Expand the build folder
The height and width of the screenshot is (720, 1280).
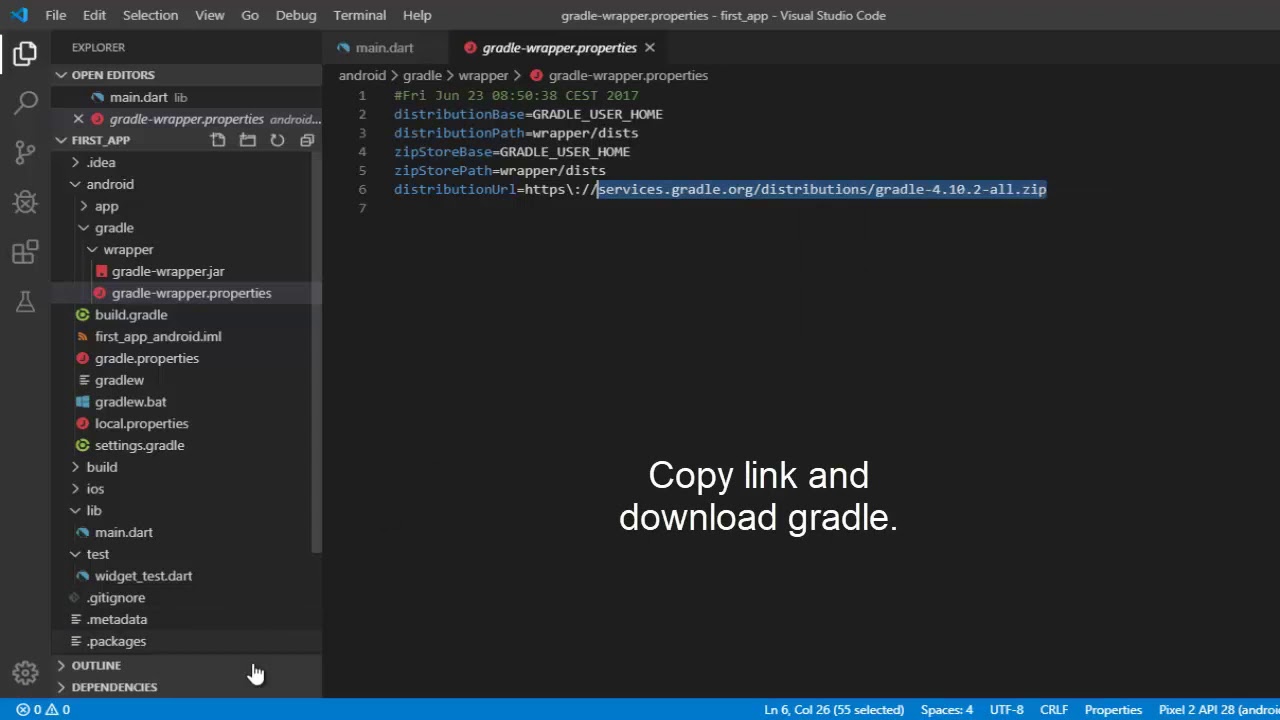[75, 467]
